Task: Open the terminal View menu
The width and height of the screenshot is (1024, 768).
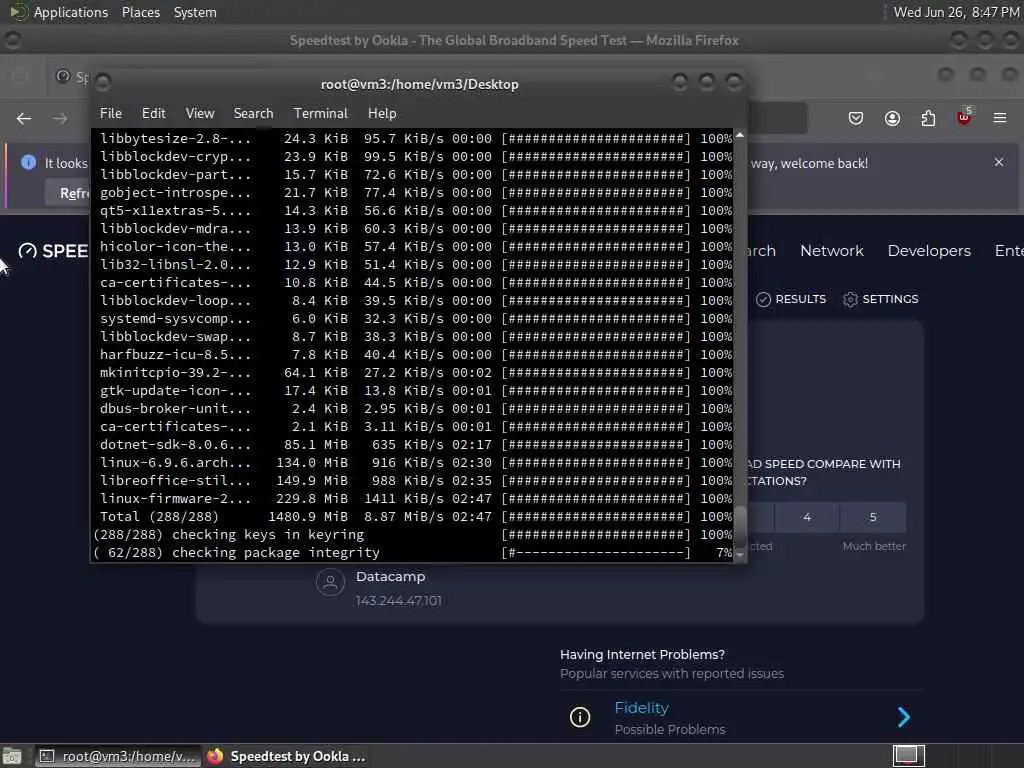Action: pos(199,113)
